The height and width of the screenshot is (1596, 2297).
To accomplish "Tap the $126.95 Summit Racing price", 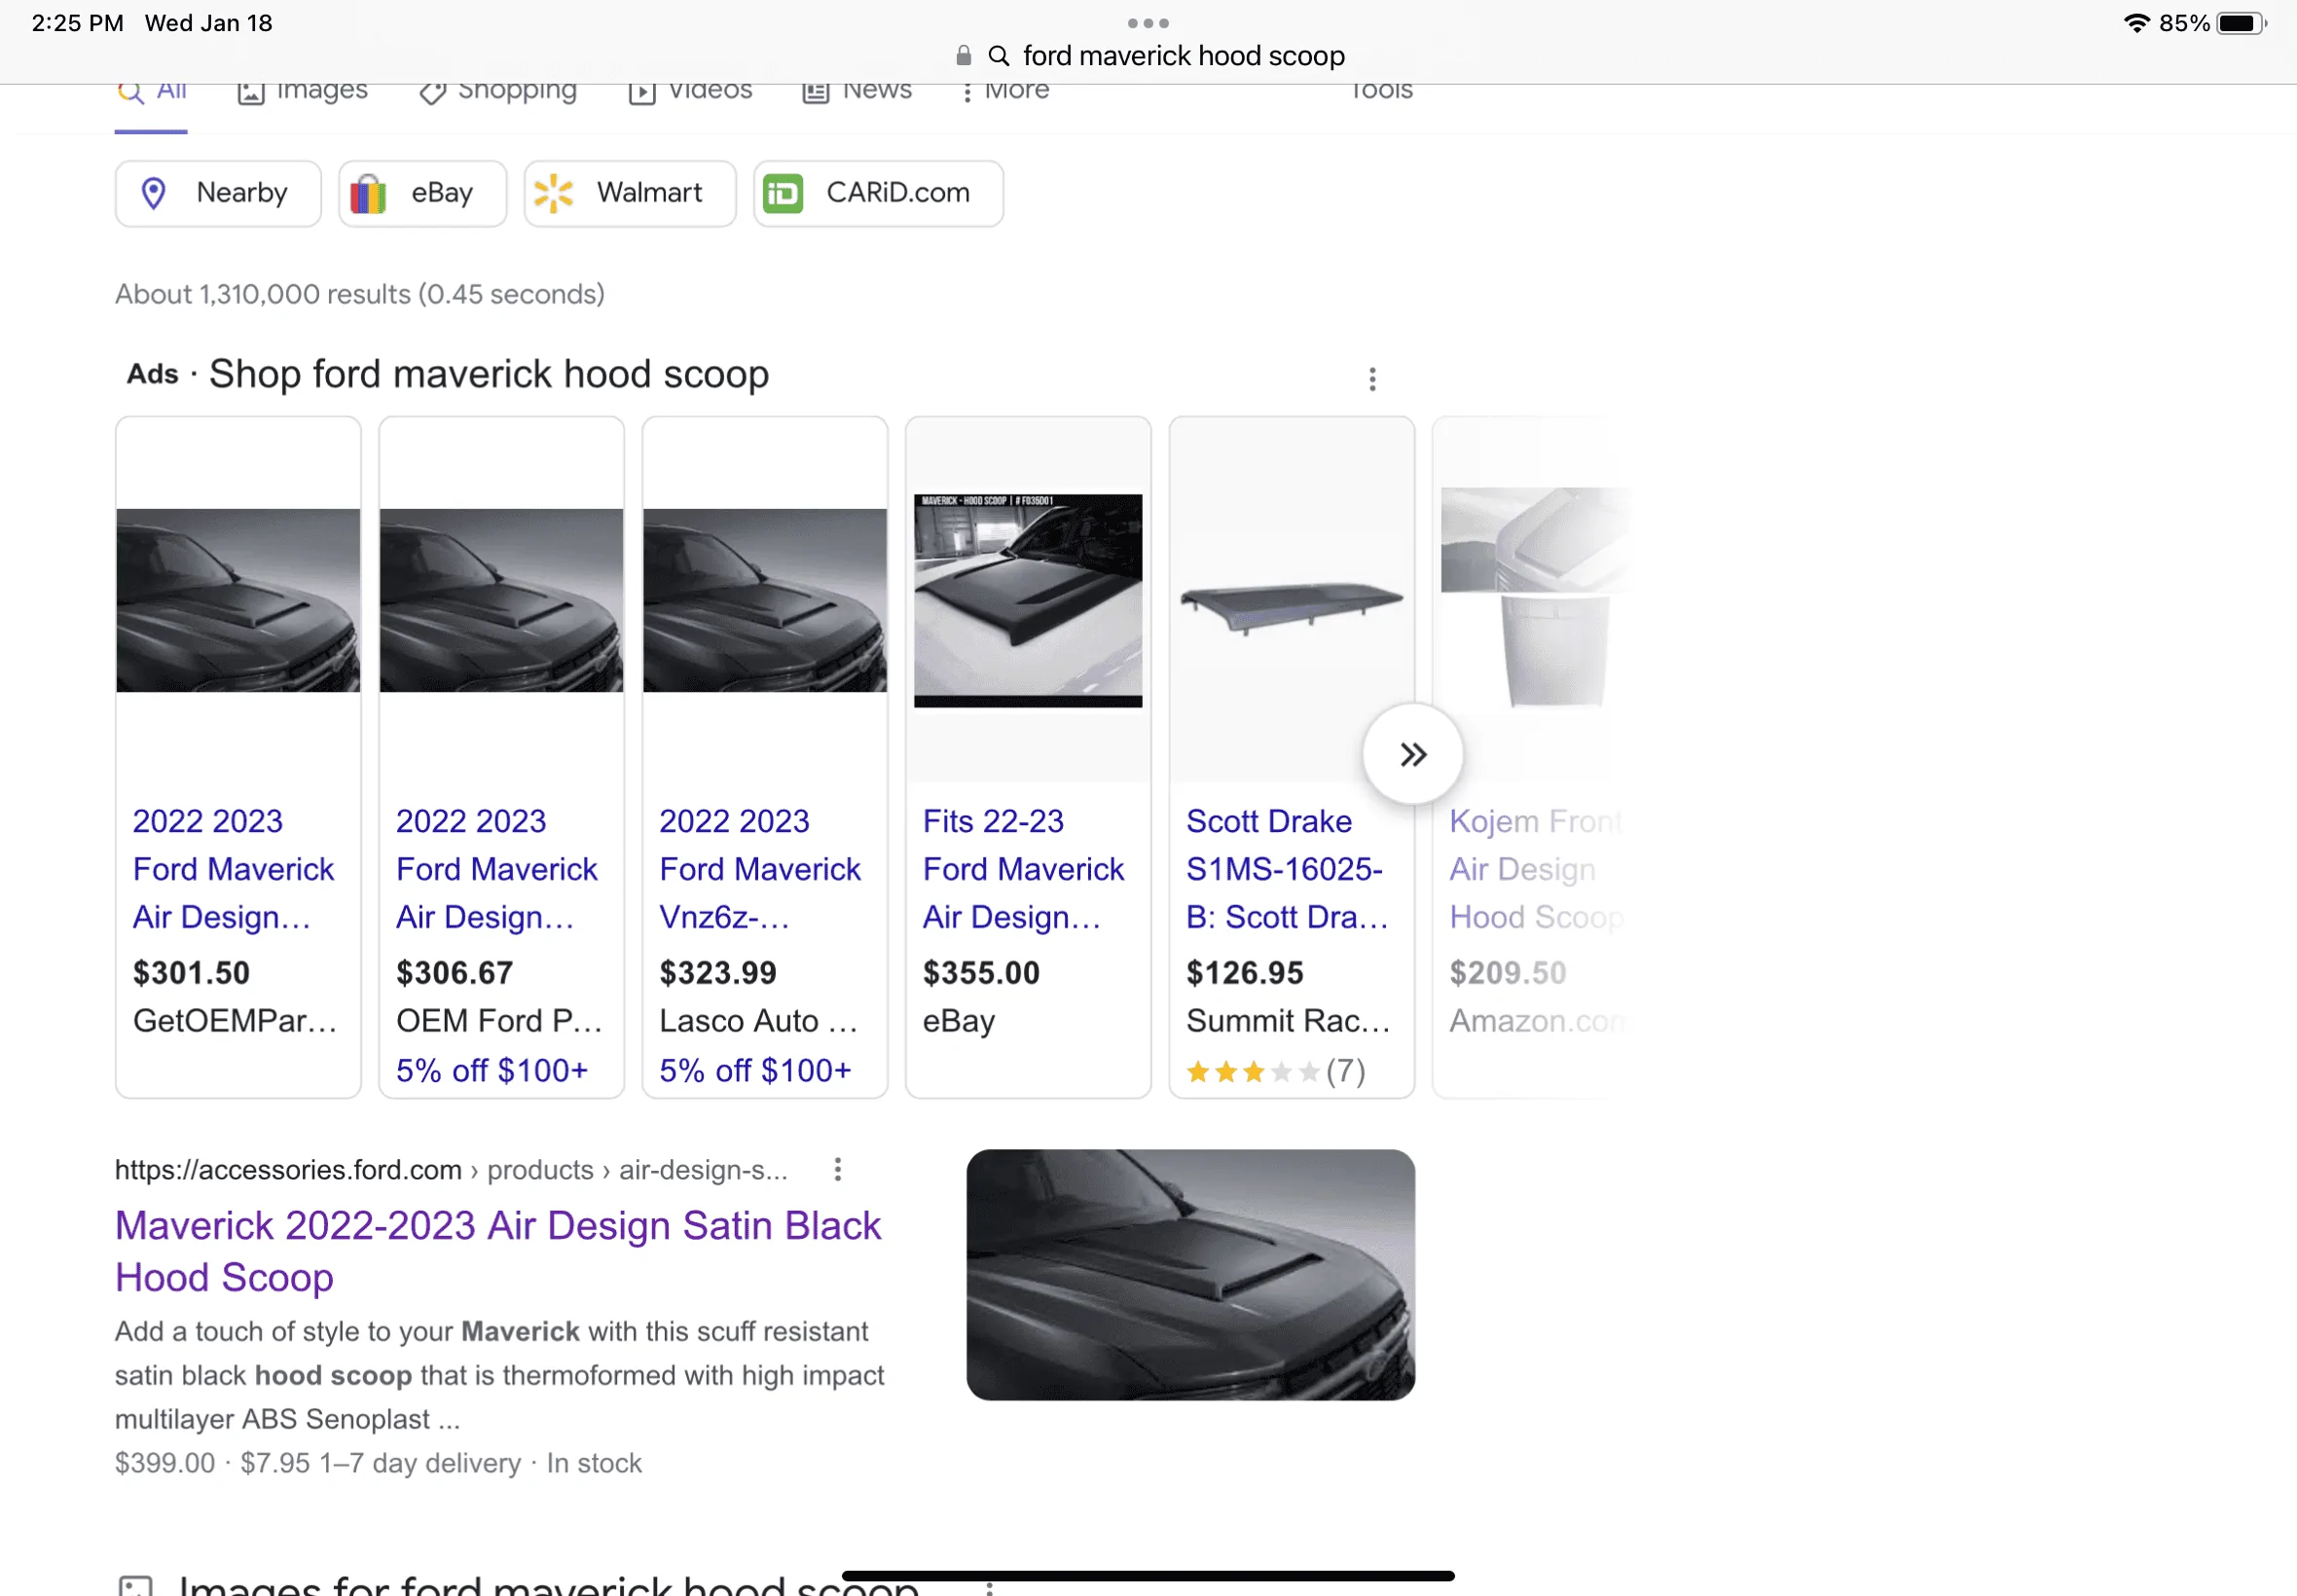I will (x=1245, y=973).
